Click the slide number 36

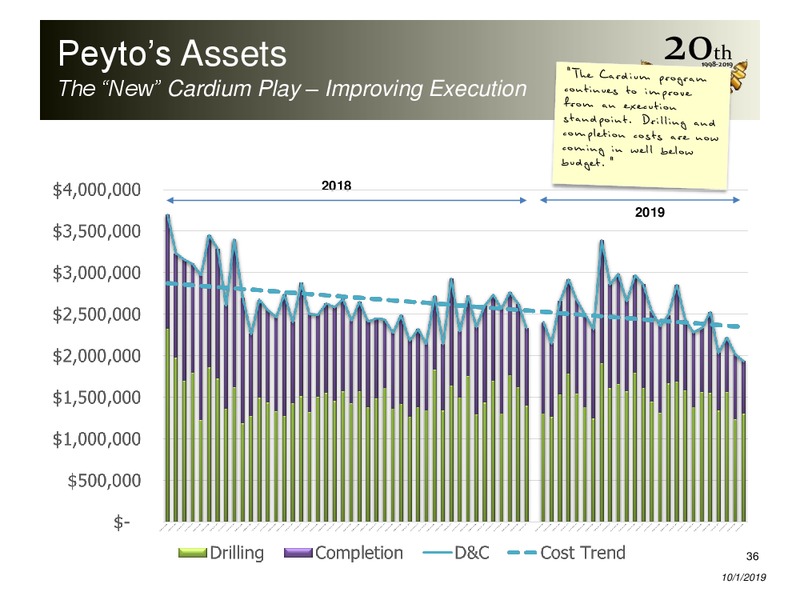(x=752, y=556)
